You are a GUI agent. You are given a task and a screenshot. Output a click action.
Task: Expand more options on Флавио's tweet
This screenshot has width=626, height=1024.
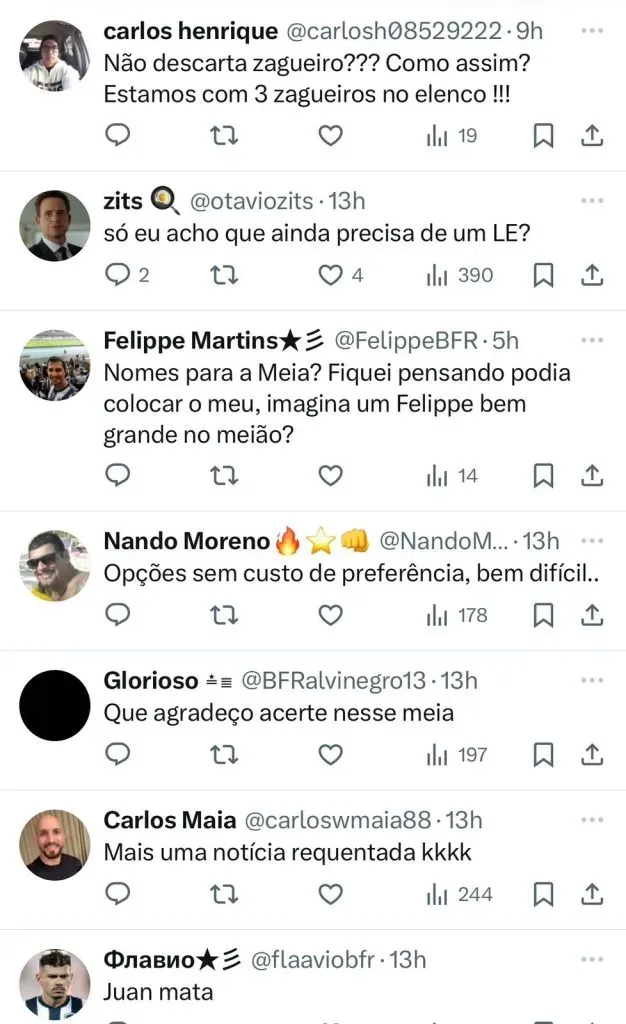(x=593, y=959)
